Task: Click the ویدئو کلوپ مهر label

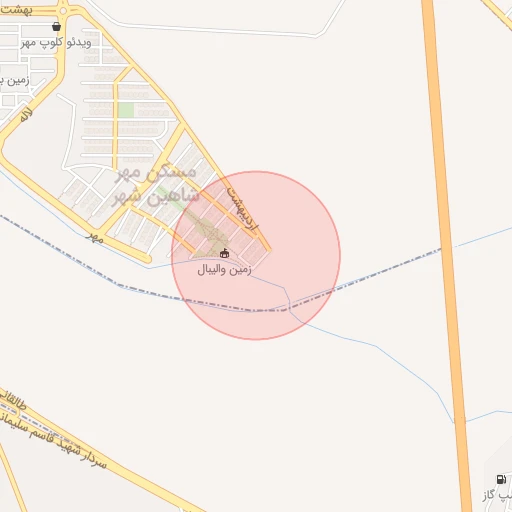Action: (56, 43)
